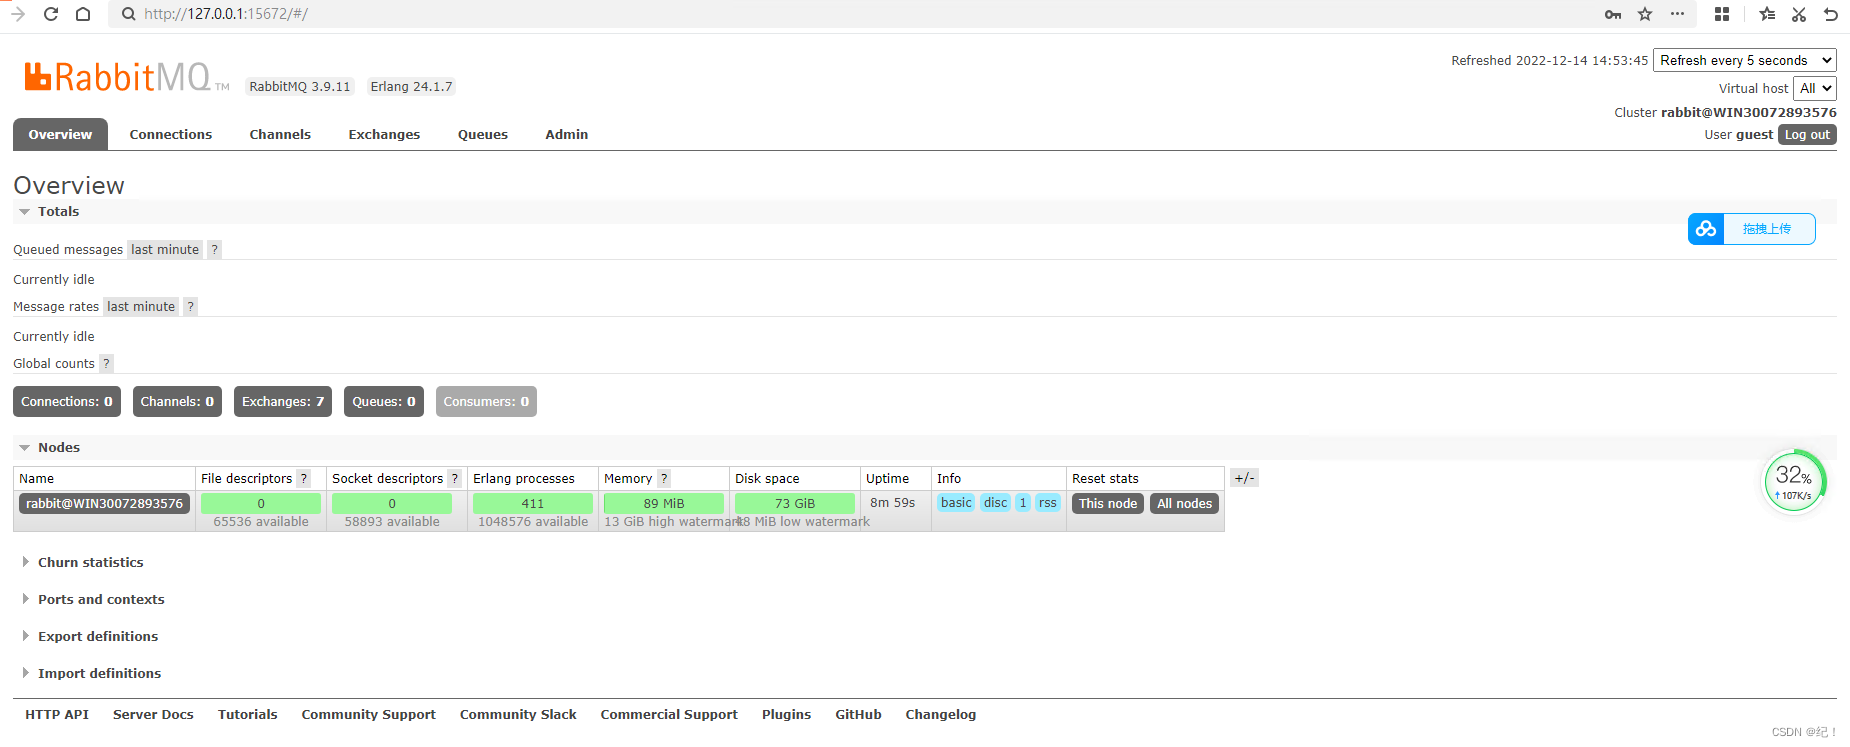This screenshot has width=1850, height=747.
Task: Open the GitHub footer link
Action: 858,715
